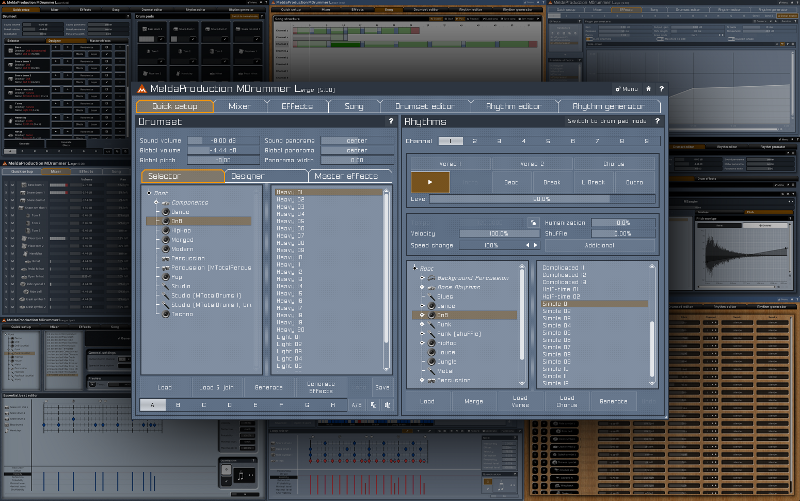Select preset slot B
800x501 pixels.
178,405
